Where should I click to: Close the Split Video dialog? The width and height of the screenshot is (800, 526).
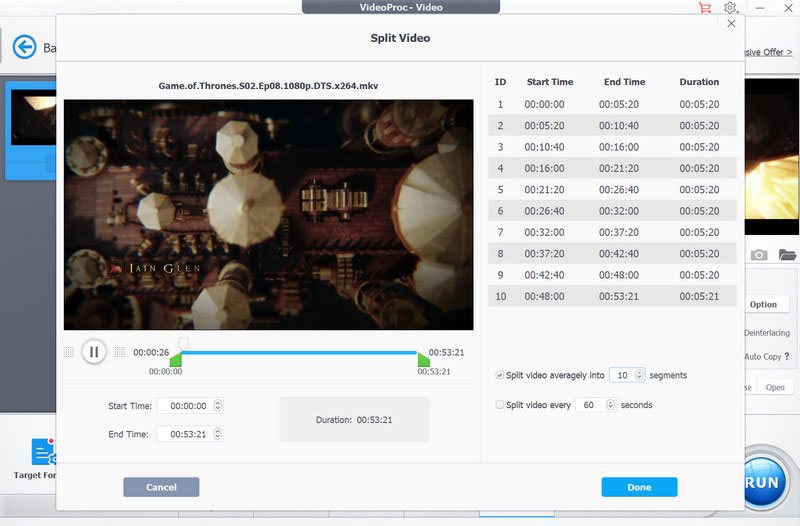(x=731, y=23)
